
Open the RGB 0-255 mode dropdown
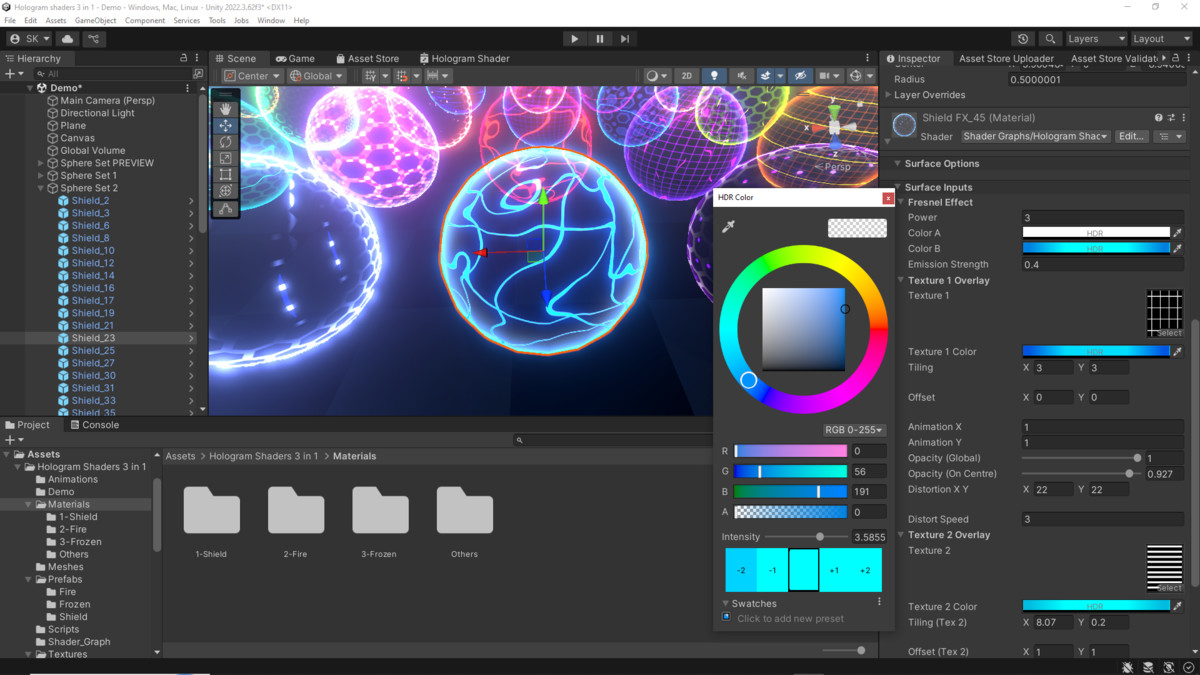tap(854, 430)
